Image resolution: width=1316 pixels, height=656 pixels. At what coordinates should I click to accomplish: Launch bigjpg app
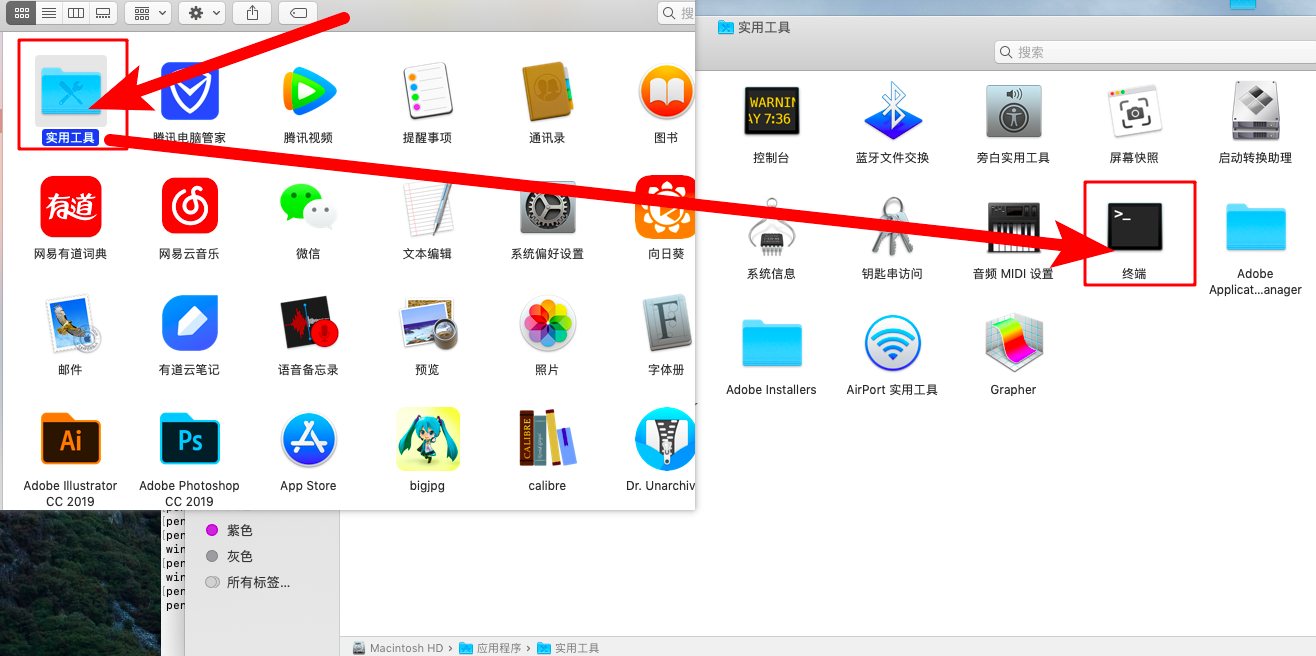coord(427,439)
